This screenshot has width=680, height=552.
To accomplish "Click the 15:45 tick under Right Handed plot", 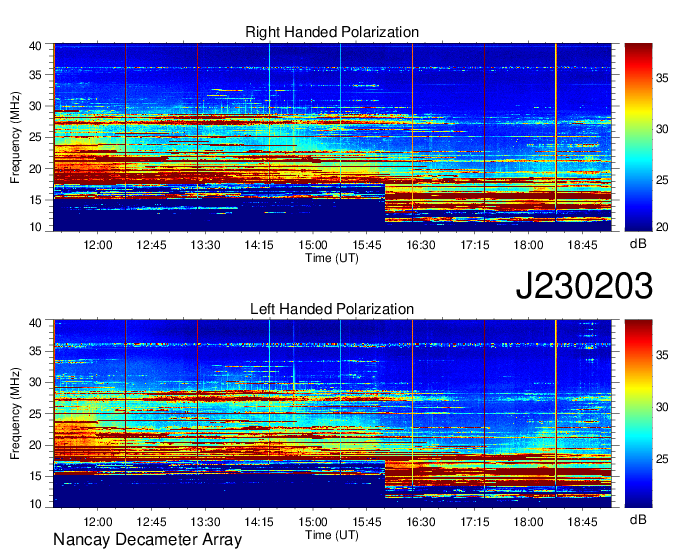I will click(x=367, y=245).
